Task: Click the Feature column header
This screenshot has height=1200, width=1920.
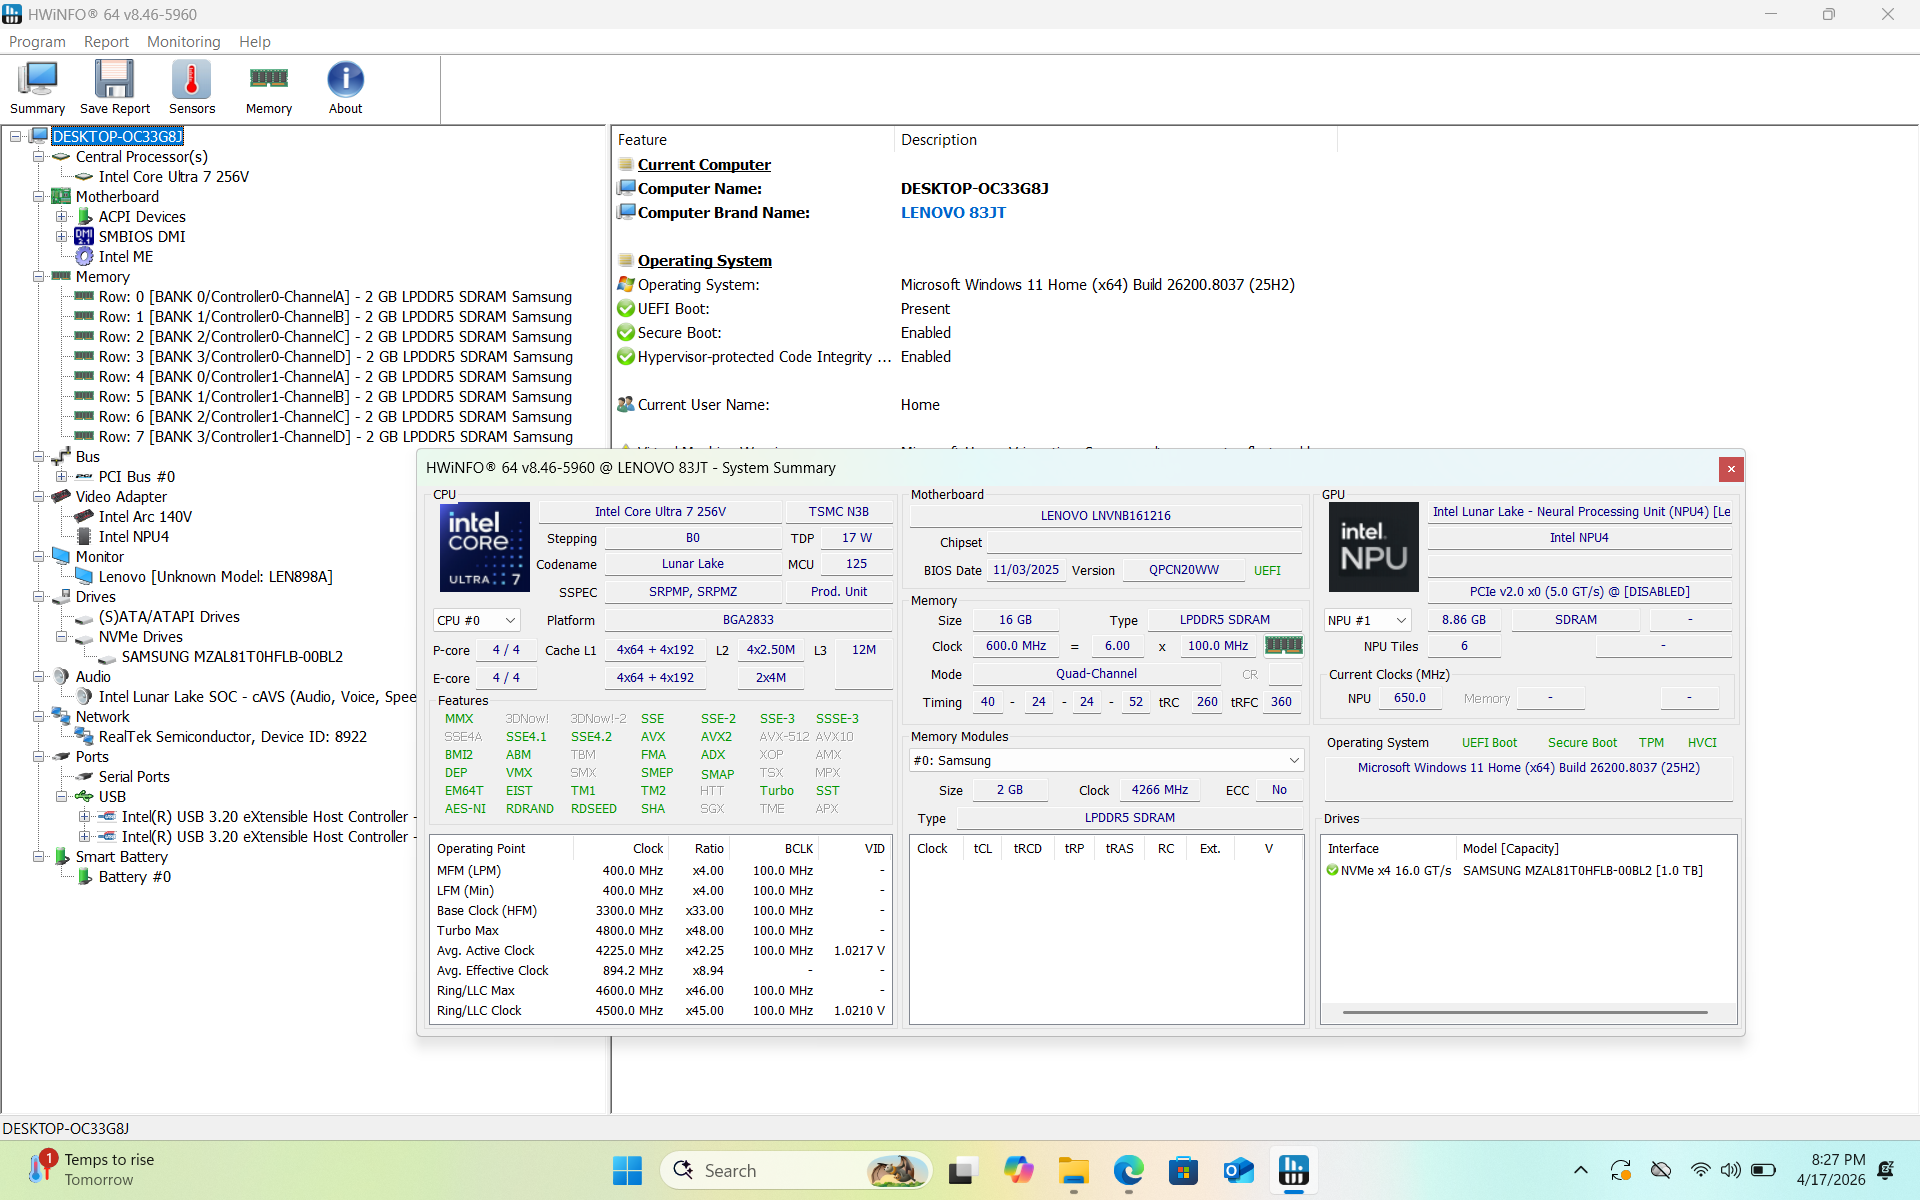Action: tap(752, 140)
